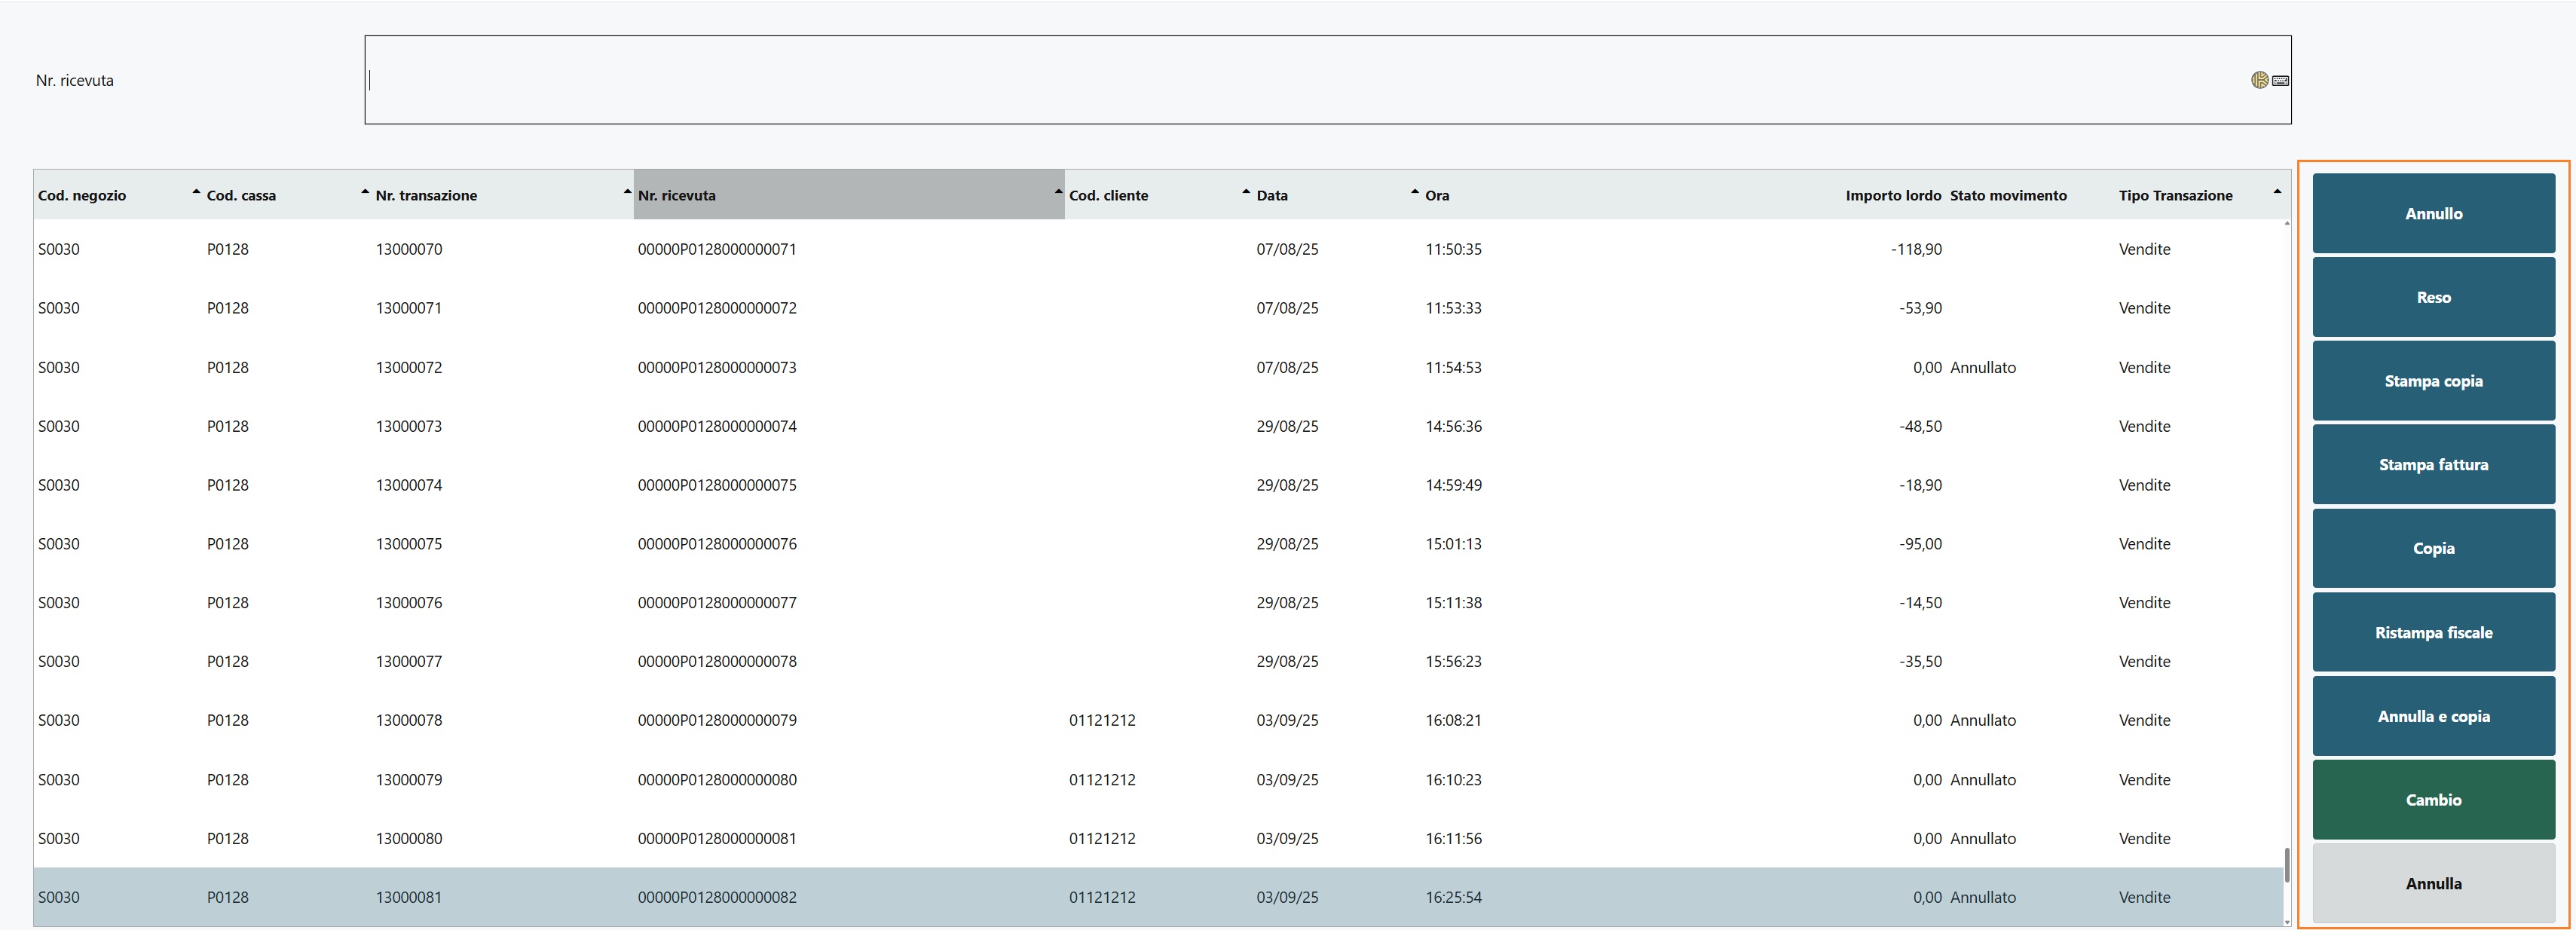Click the time 14:56:36
The height and width of the screenshot is (930, 2576).
click(1453, 426)
